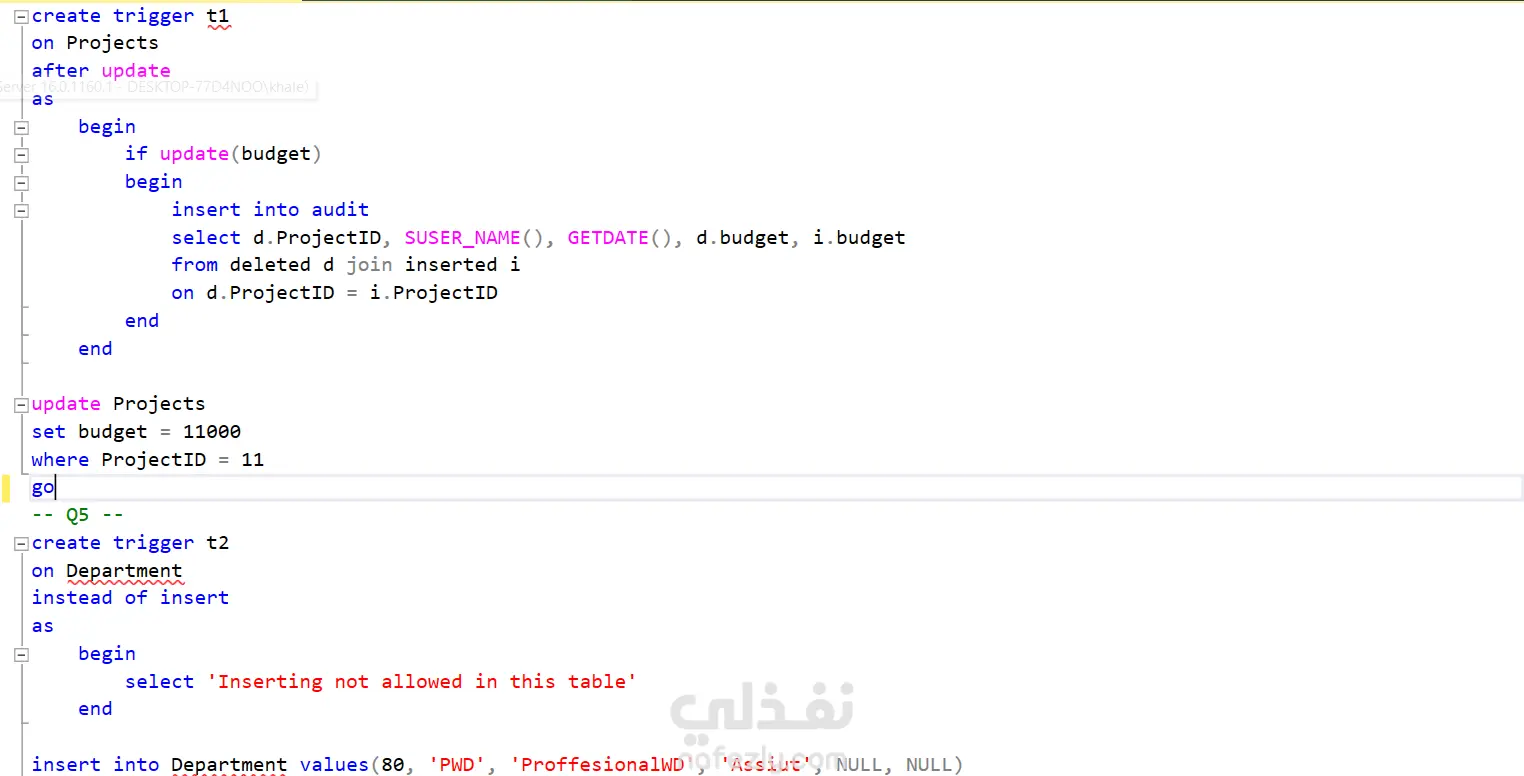Click the underlined Department after on
1524x776 pixels.
[x=124, y=571]
